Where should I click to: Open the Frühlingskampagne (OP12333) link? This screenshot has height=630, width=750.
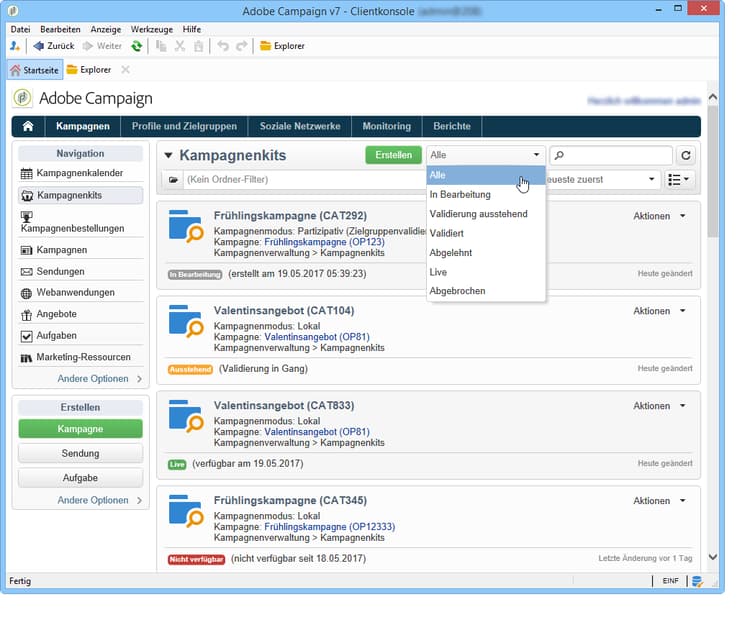[330, 527]
